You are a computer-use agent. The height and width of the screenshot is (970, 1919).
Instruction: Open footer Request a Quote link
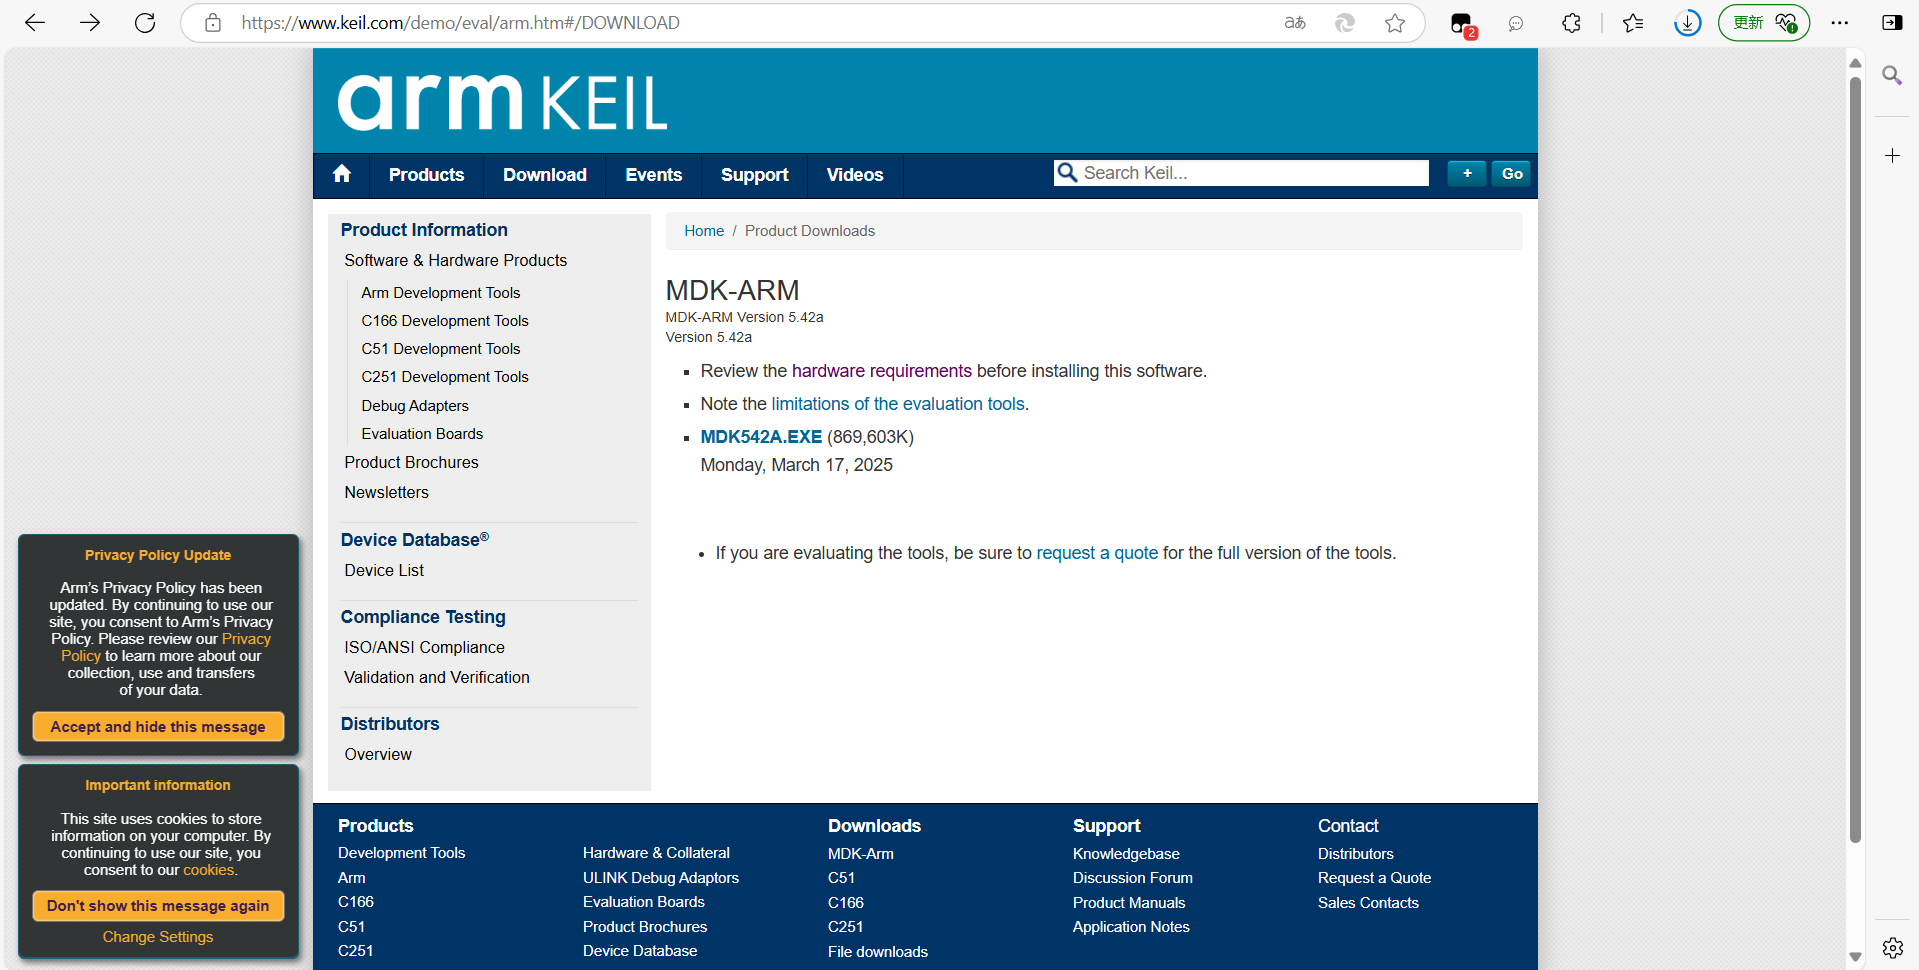click(1374, 878)
